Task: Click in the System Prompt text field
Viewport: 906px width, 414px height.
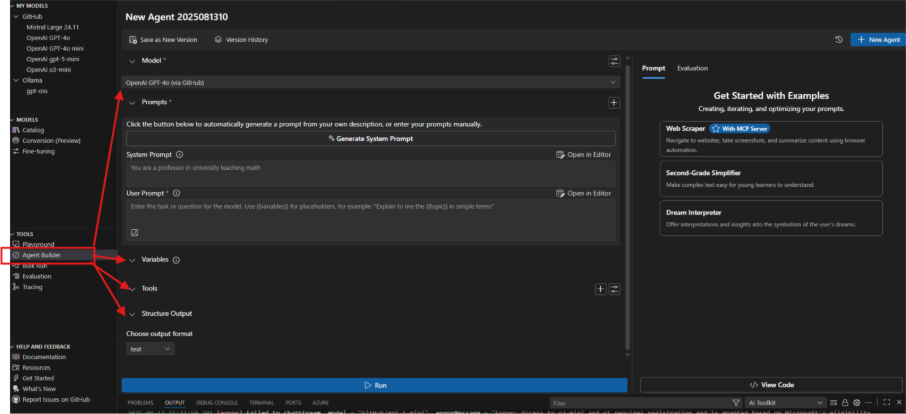Action: coord(370,173)
